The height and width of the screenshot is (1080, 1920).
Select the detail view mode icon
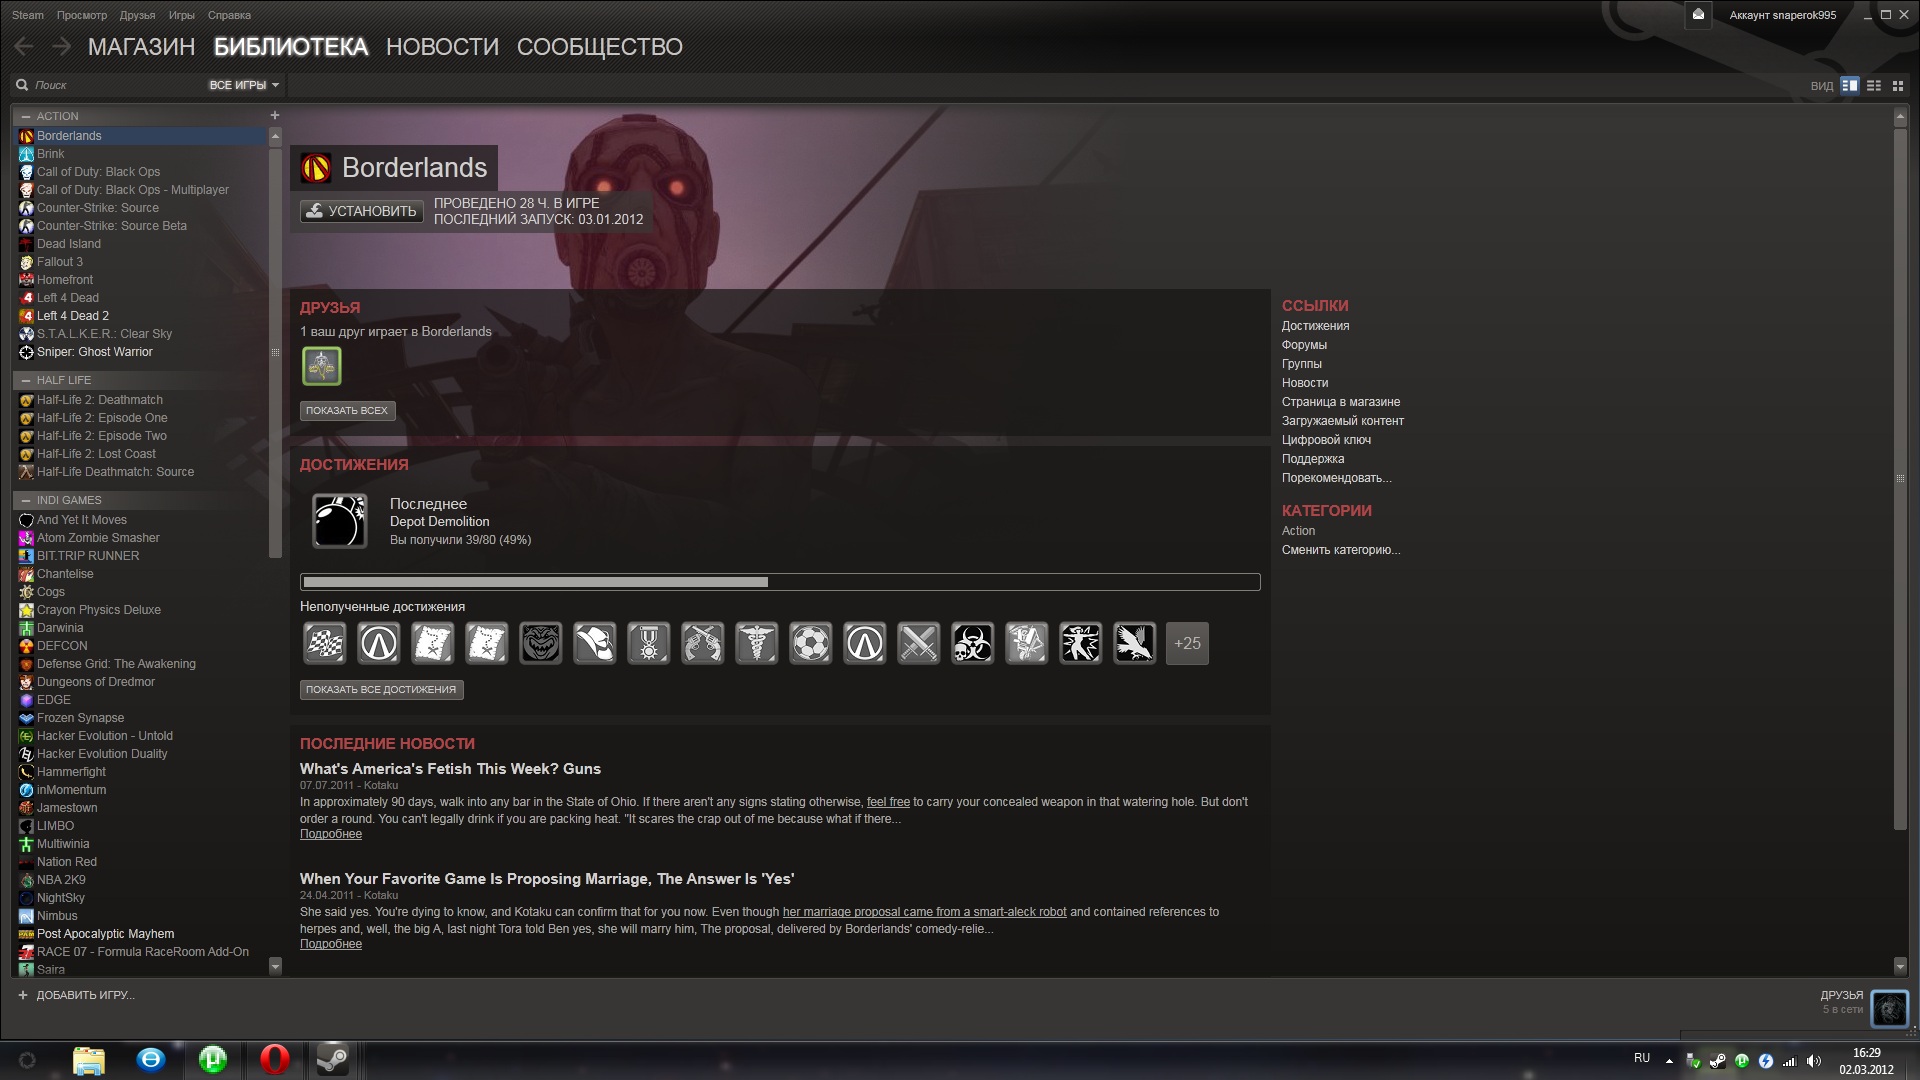pyautogui.click(x=1850, y=86)
